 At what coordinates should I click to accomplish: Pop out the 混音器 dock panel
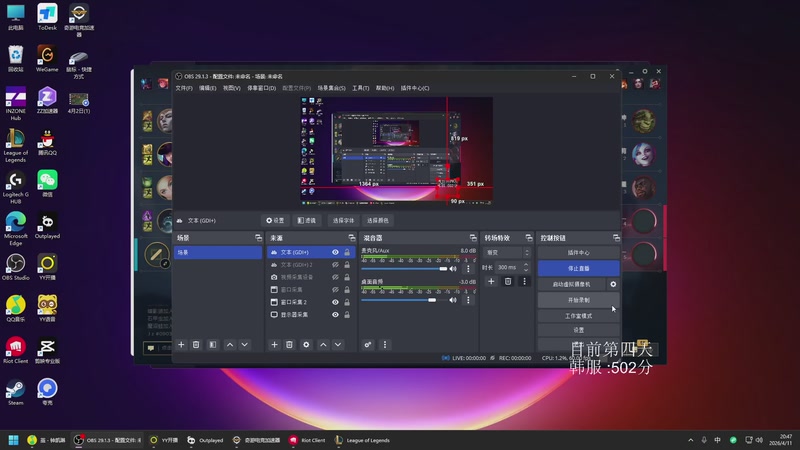[473, 238]
